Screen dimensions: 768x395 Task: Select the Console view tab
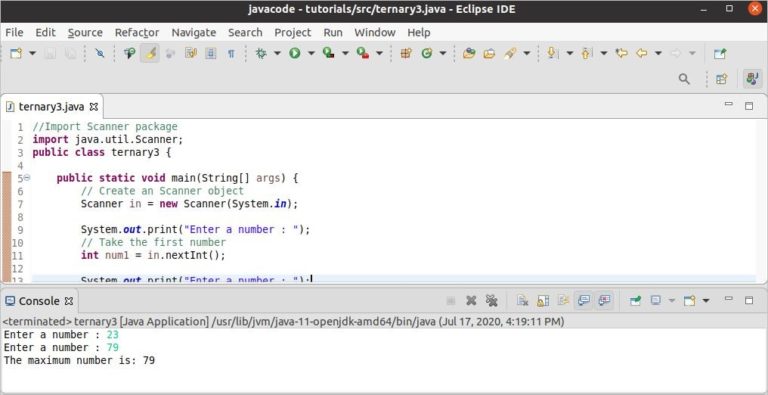(x=39, y=301)
